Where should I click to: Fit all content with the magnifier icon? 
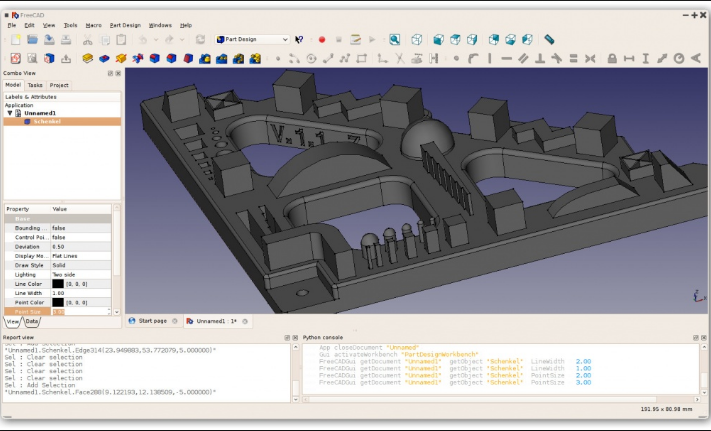point(394,40)
